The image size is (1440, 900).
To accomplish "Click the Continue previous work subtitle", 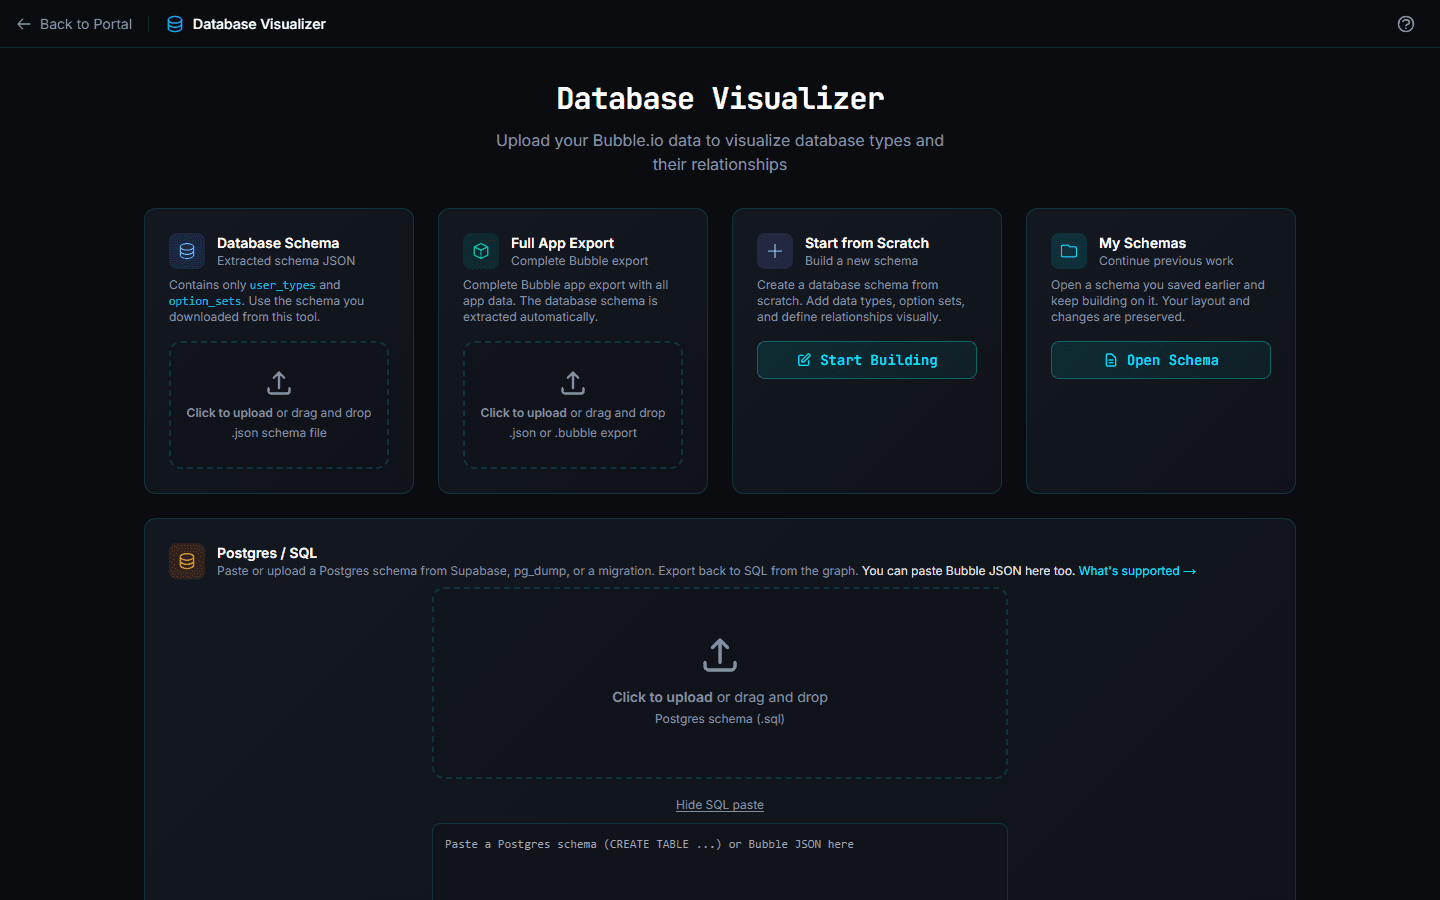I will [x=1166, y=261].
